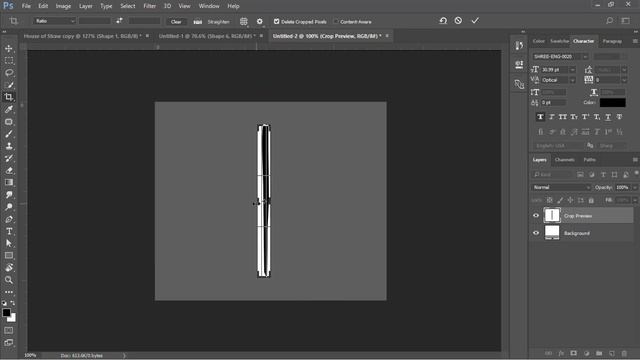640x360 pixels.
Task: Toggle All Caps text style
Action: (563, 117)
